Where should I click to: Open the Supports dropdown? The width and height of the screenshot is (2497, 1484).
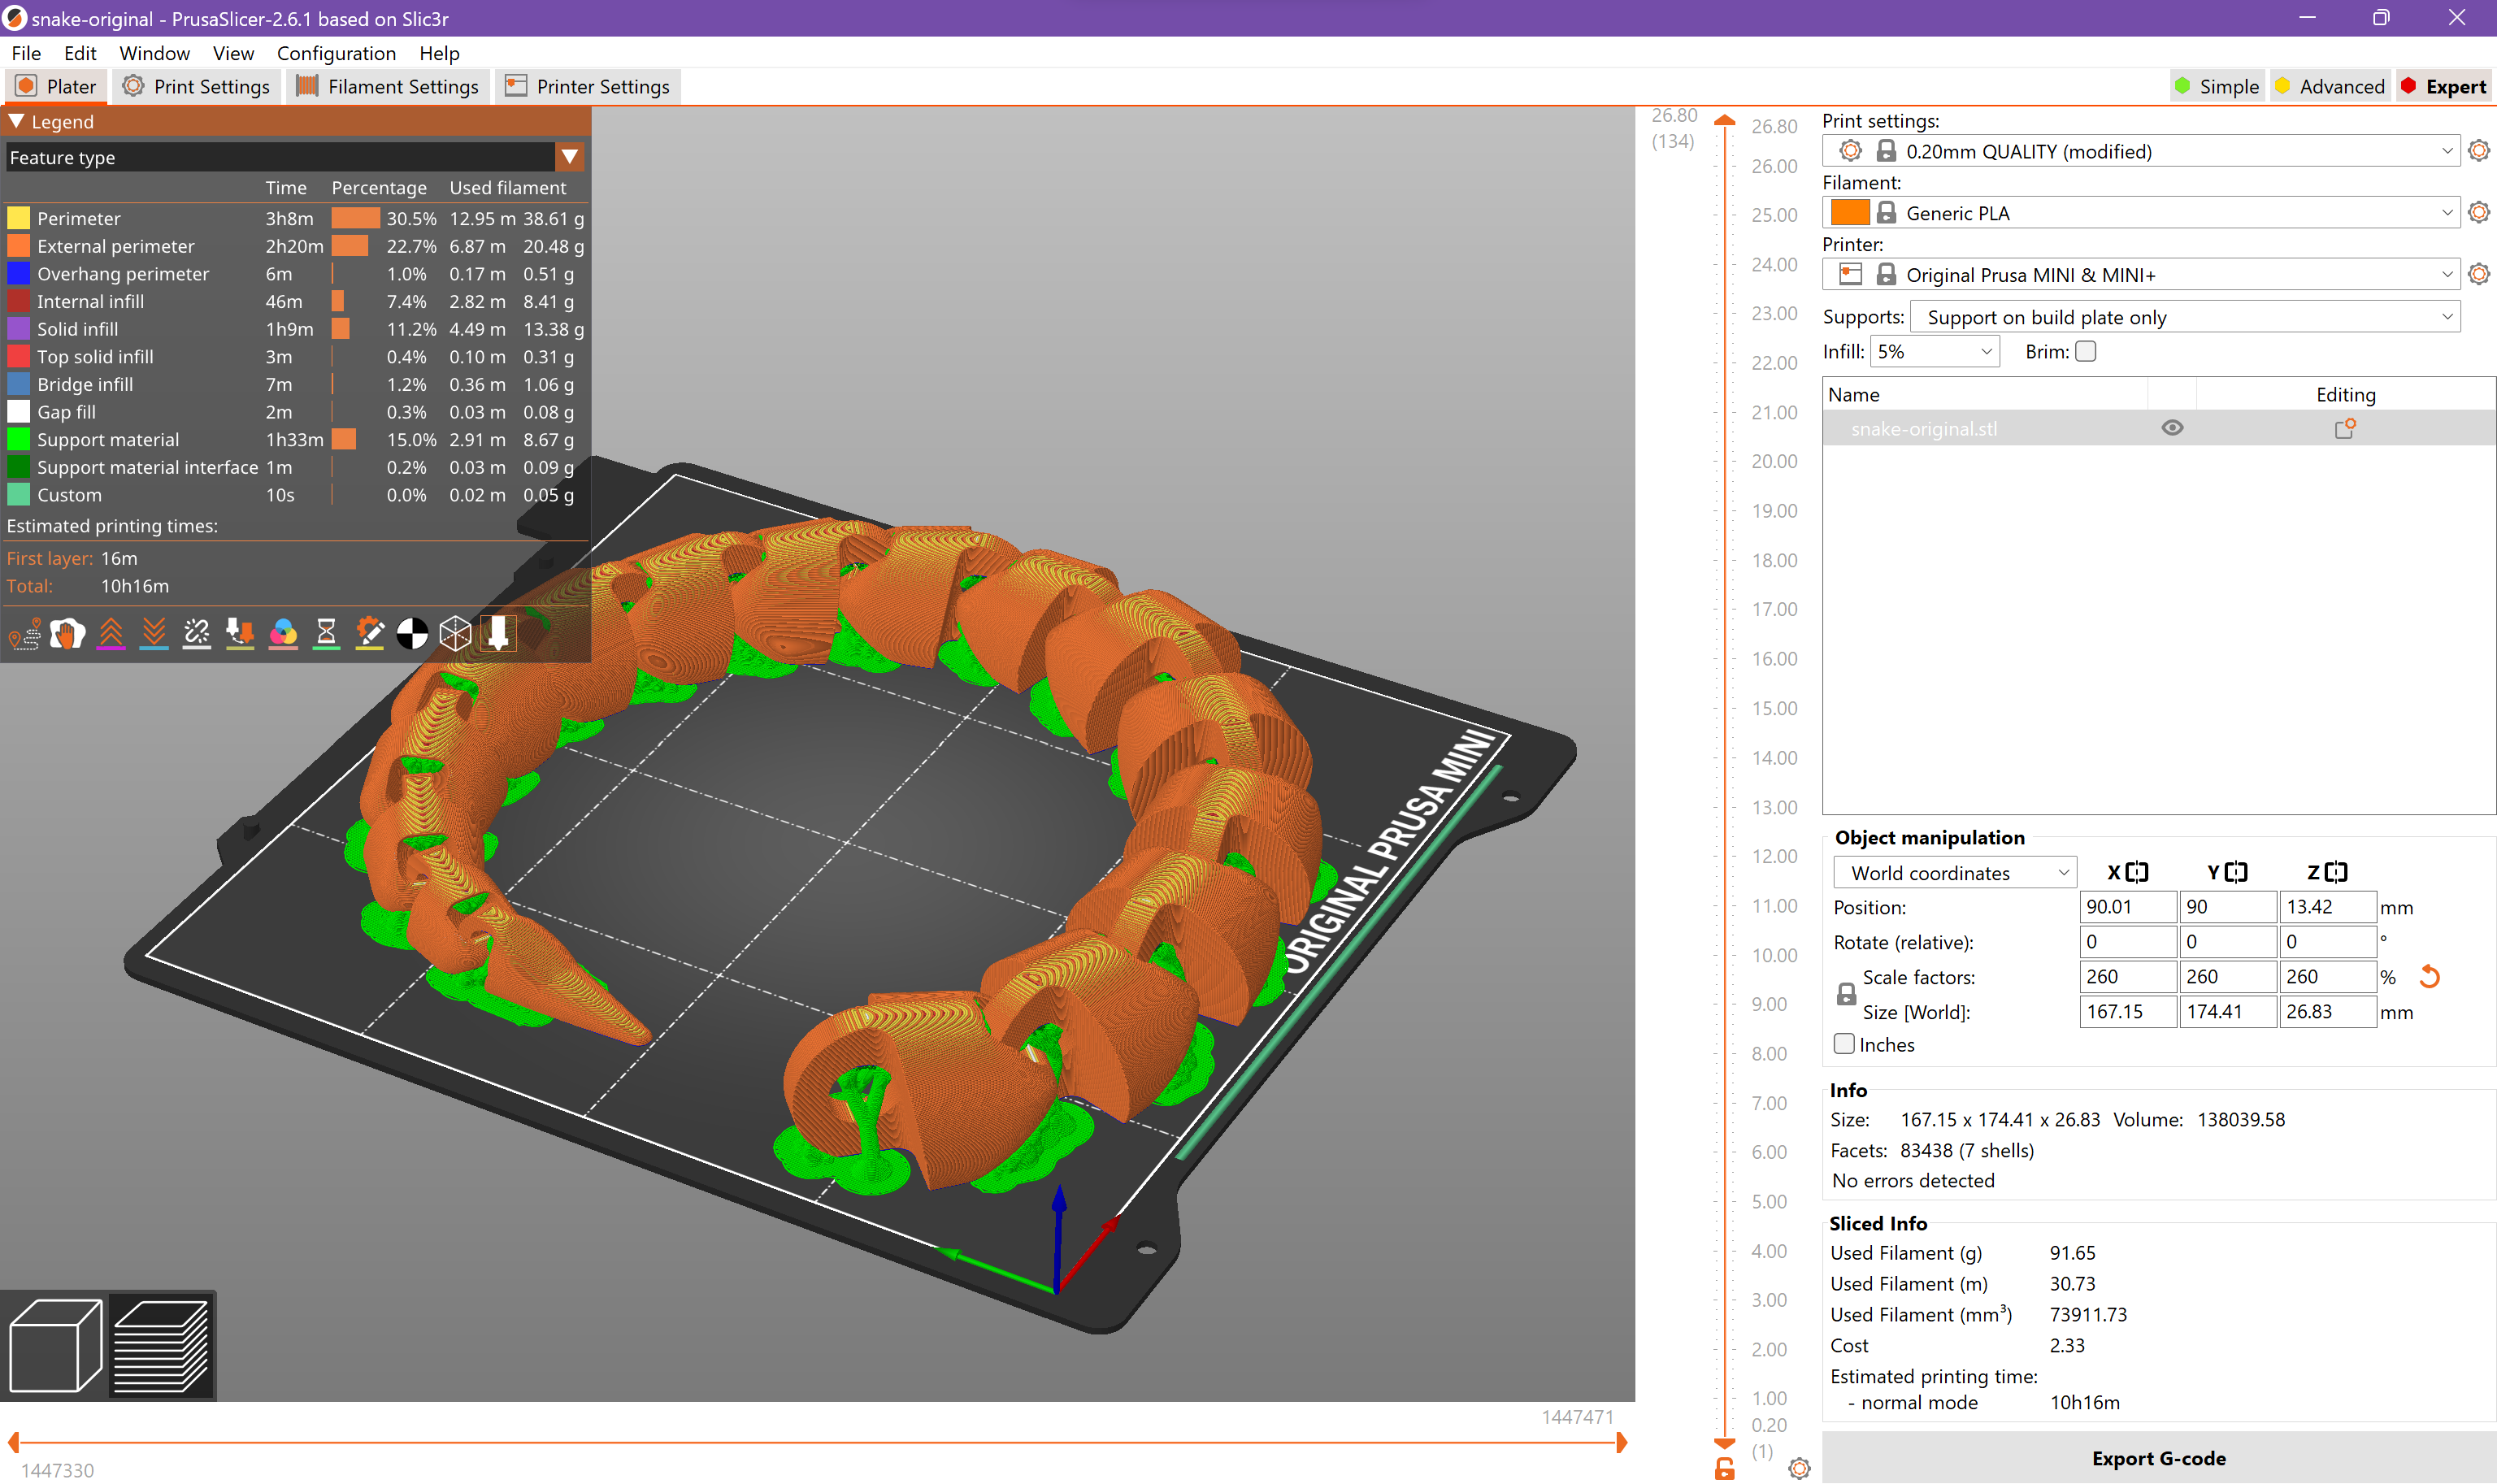coord(2184,318)
